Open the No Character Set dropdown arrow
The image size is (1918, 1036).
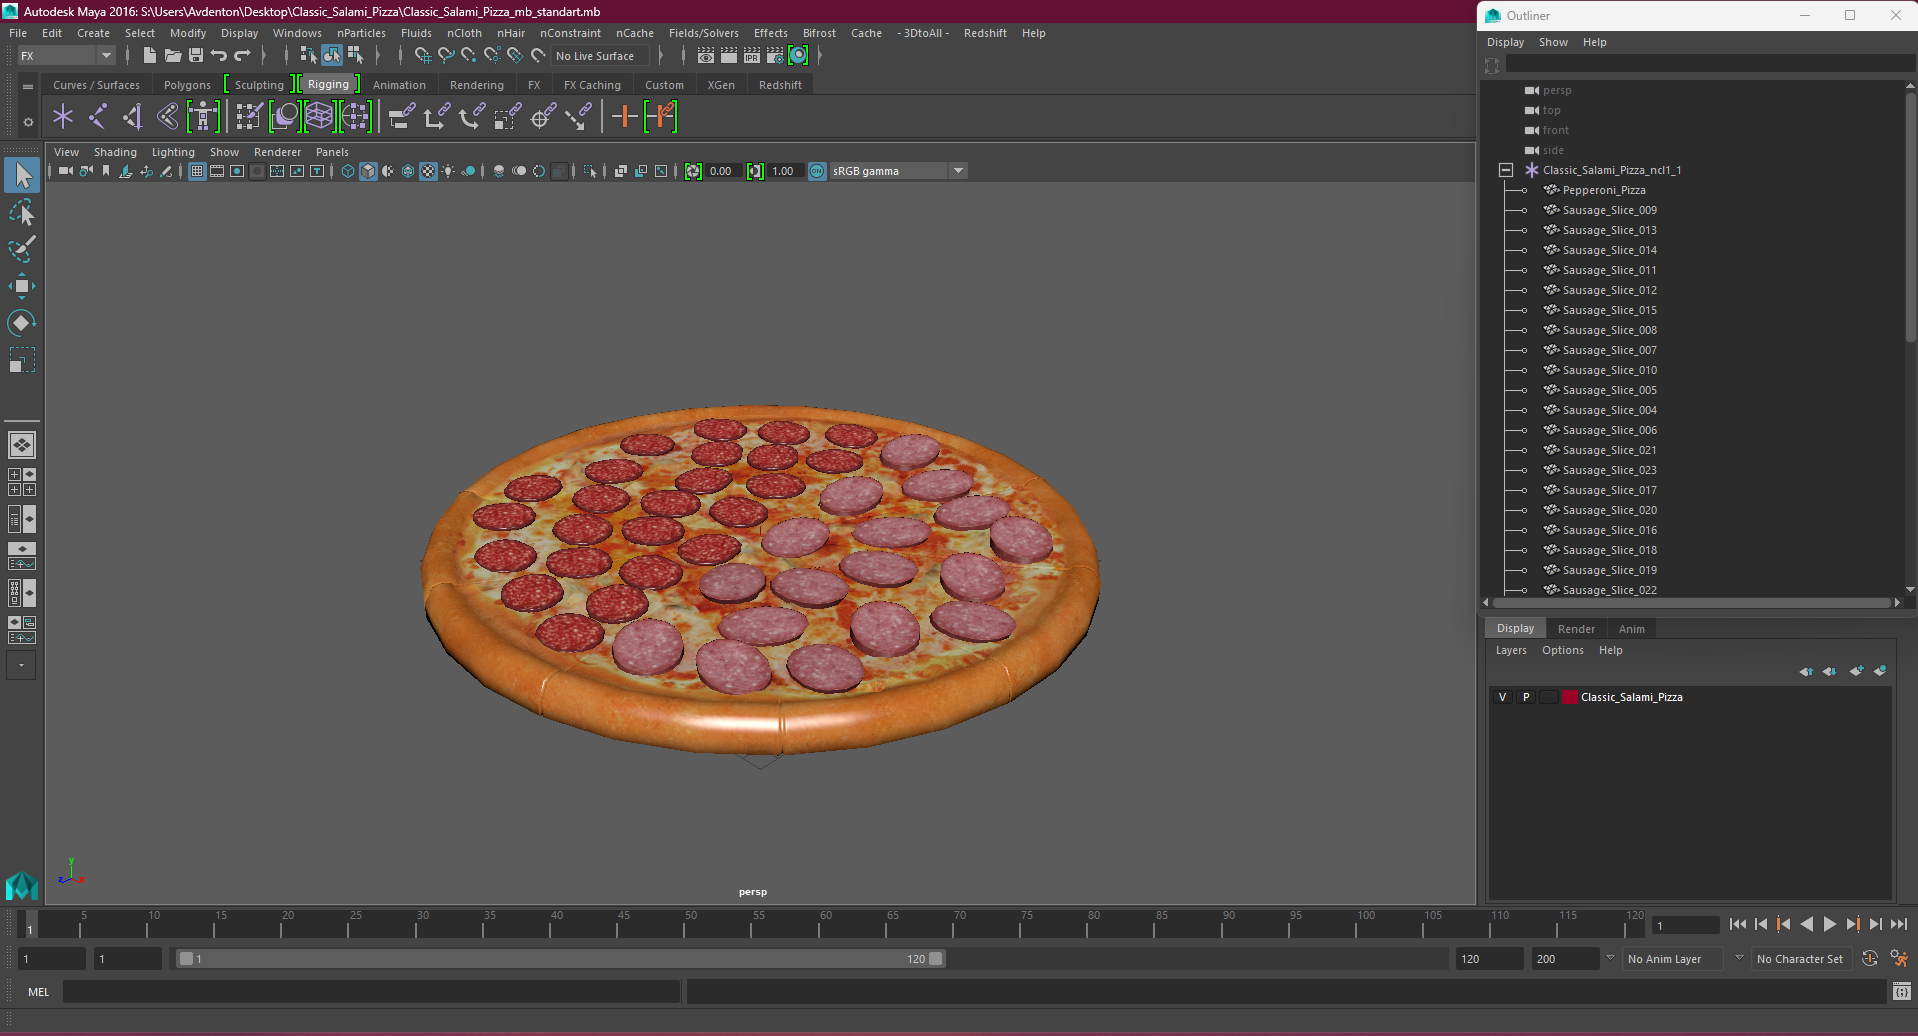(x=1740, y=958)
